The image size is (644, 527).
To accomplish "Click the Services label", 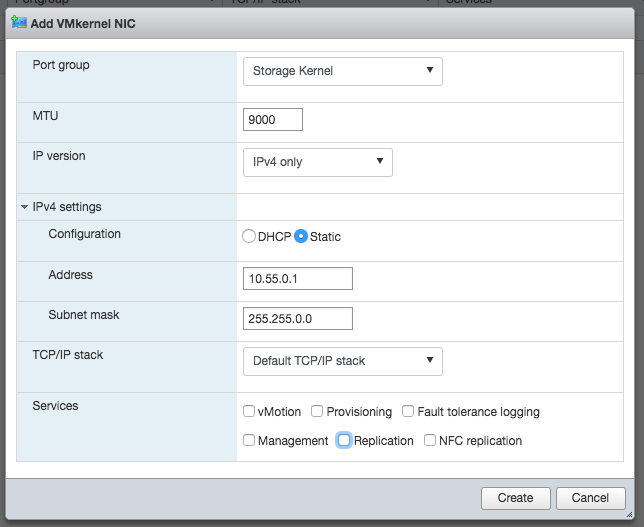I will click(55, 406).
